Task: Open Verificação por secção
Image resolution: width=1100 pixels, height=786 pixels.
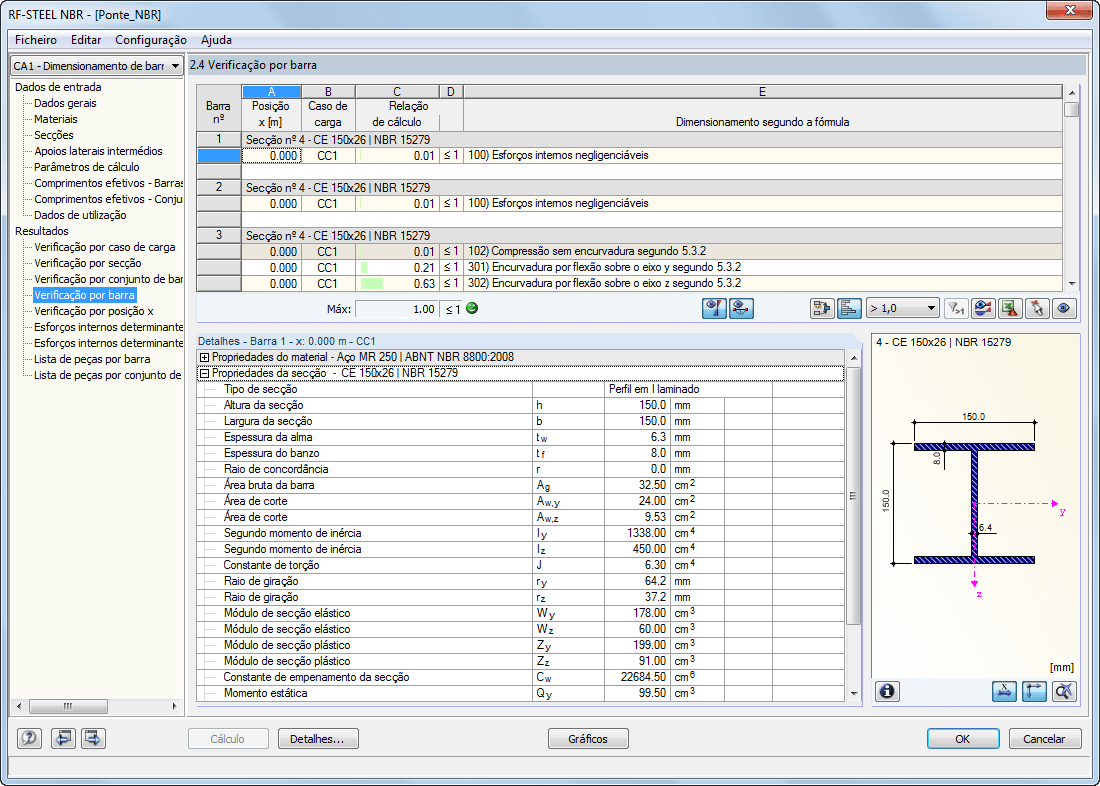Action: click(88, 263)
